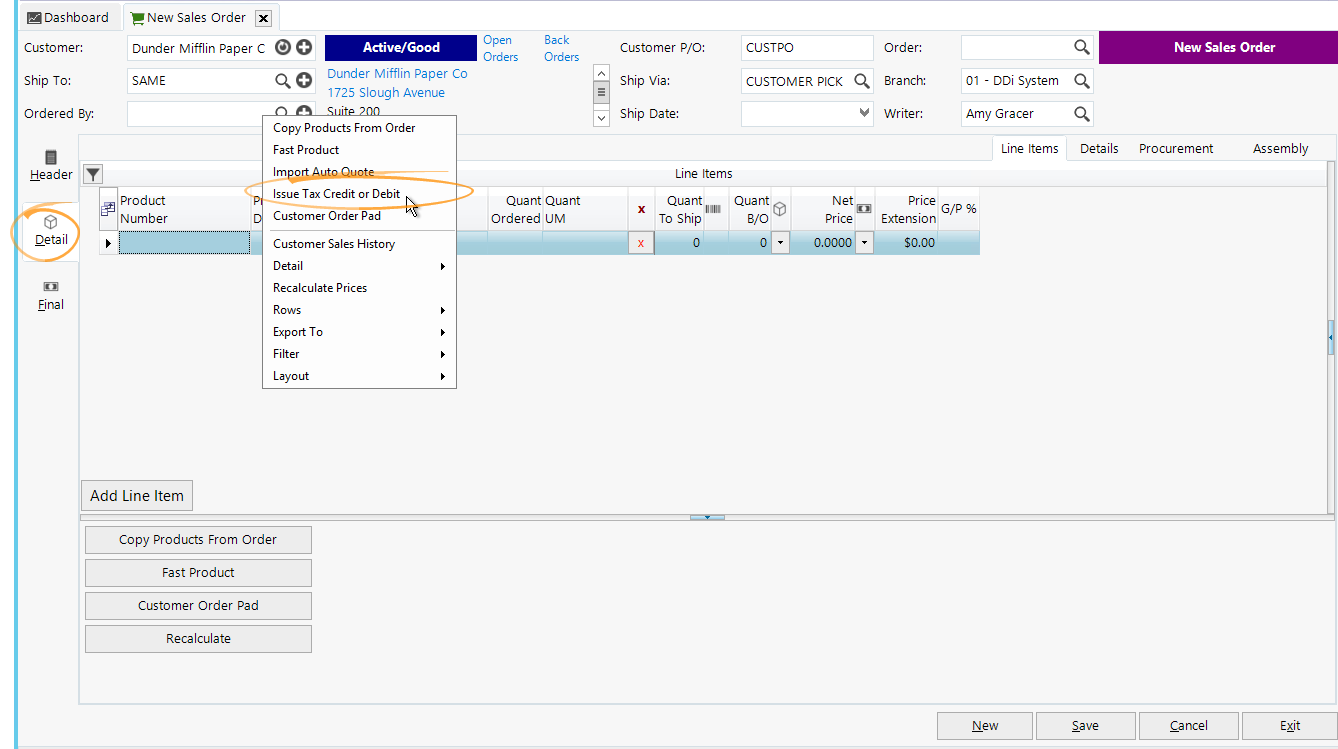Click the Customer P/O input field

tap(807, 47)
